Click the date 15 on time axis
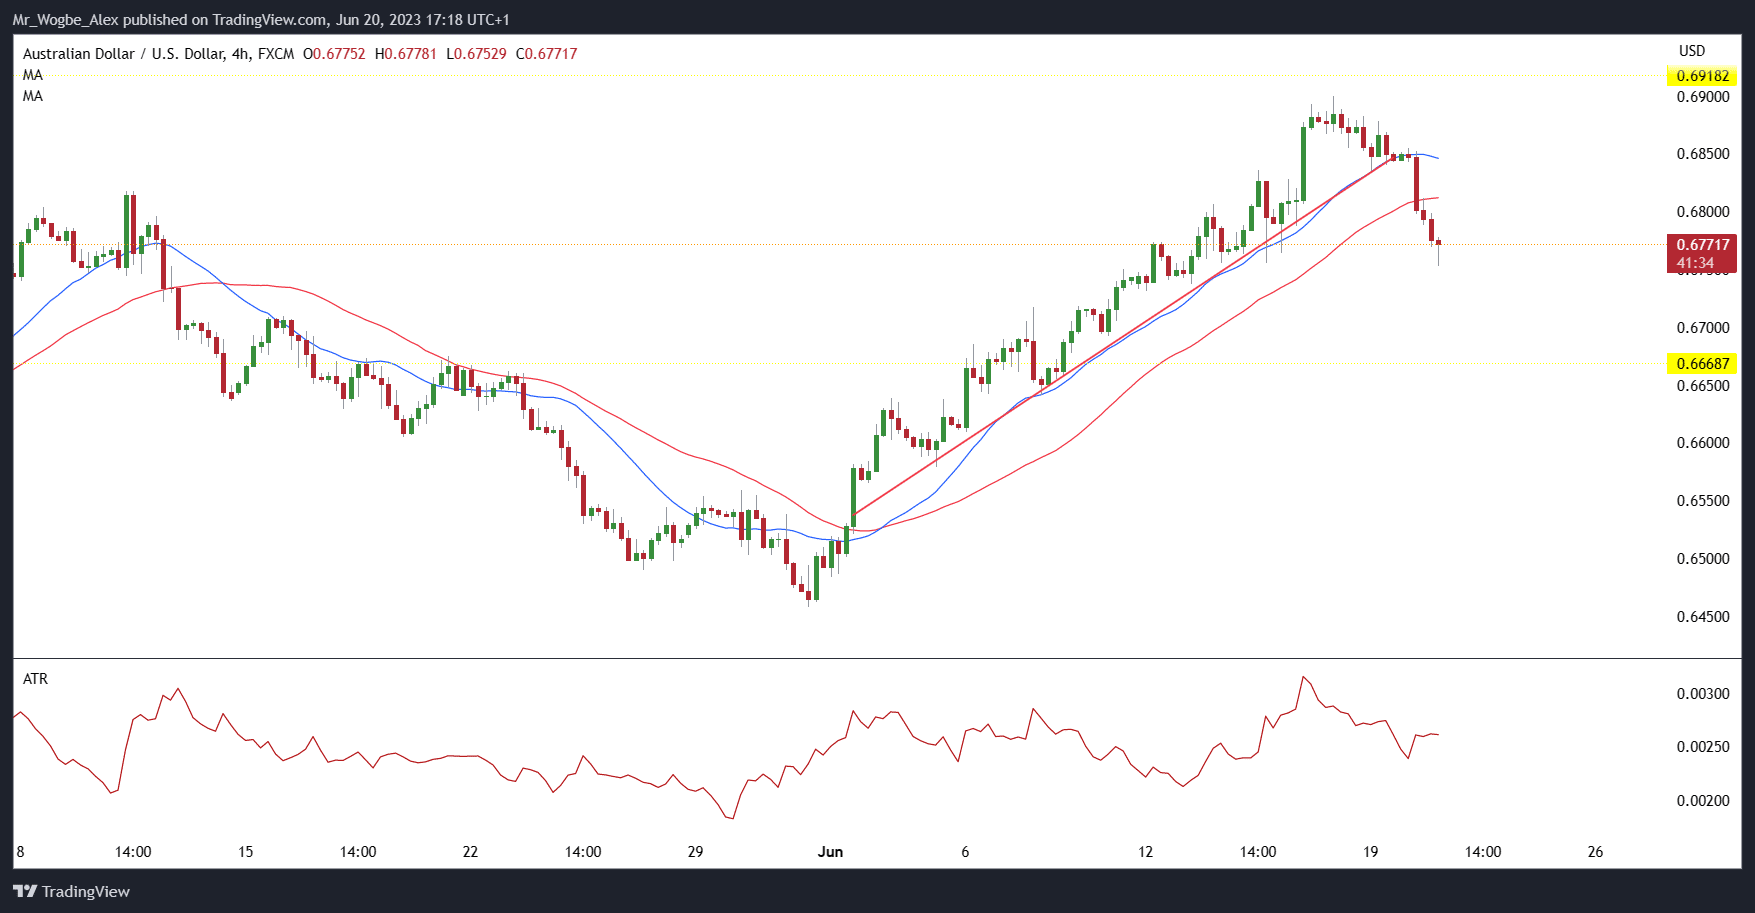 (x=246, y=852)
